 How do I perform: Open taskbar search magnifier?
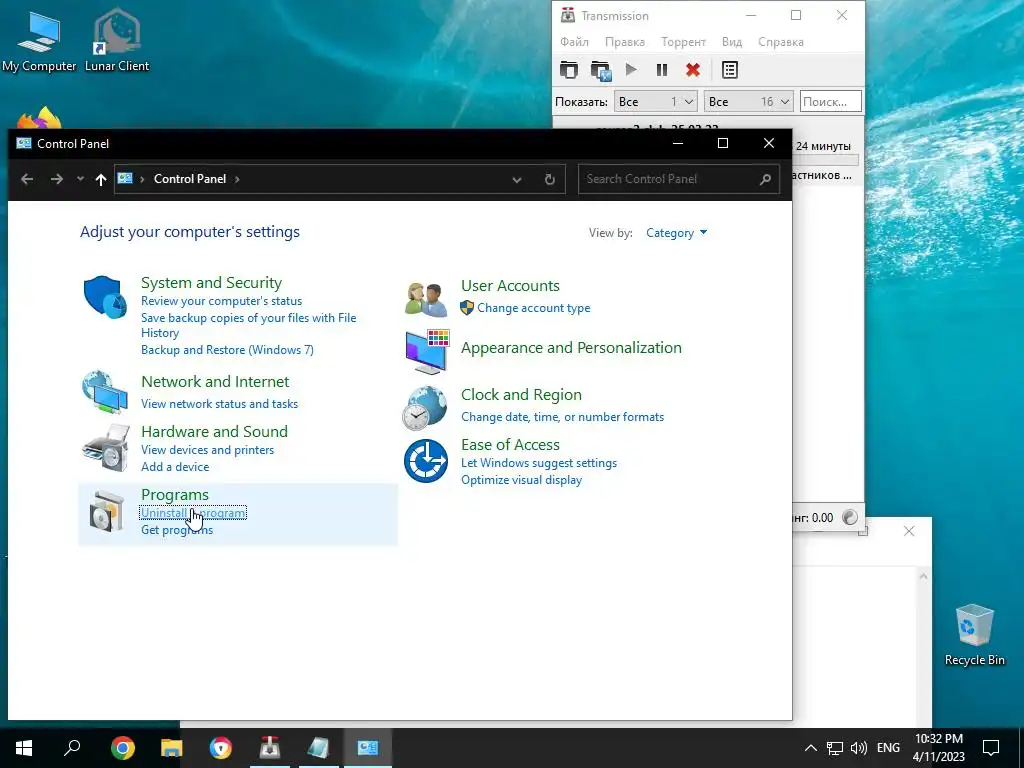(x=72, y=747)
